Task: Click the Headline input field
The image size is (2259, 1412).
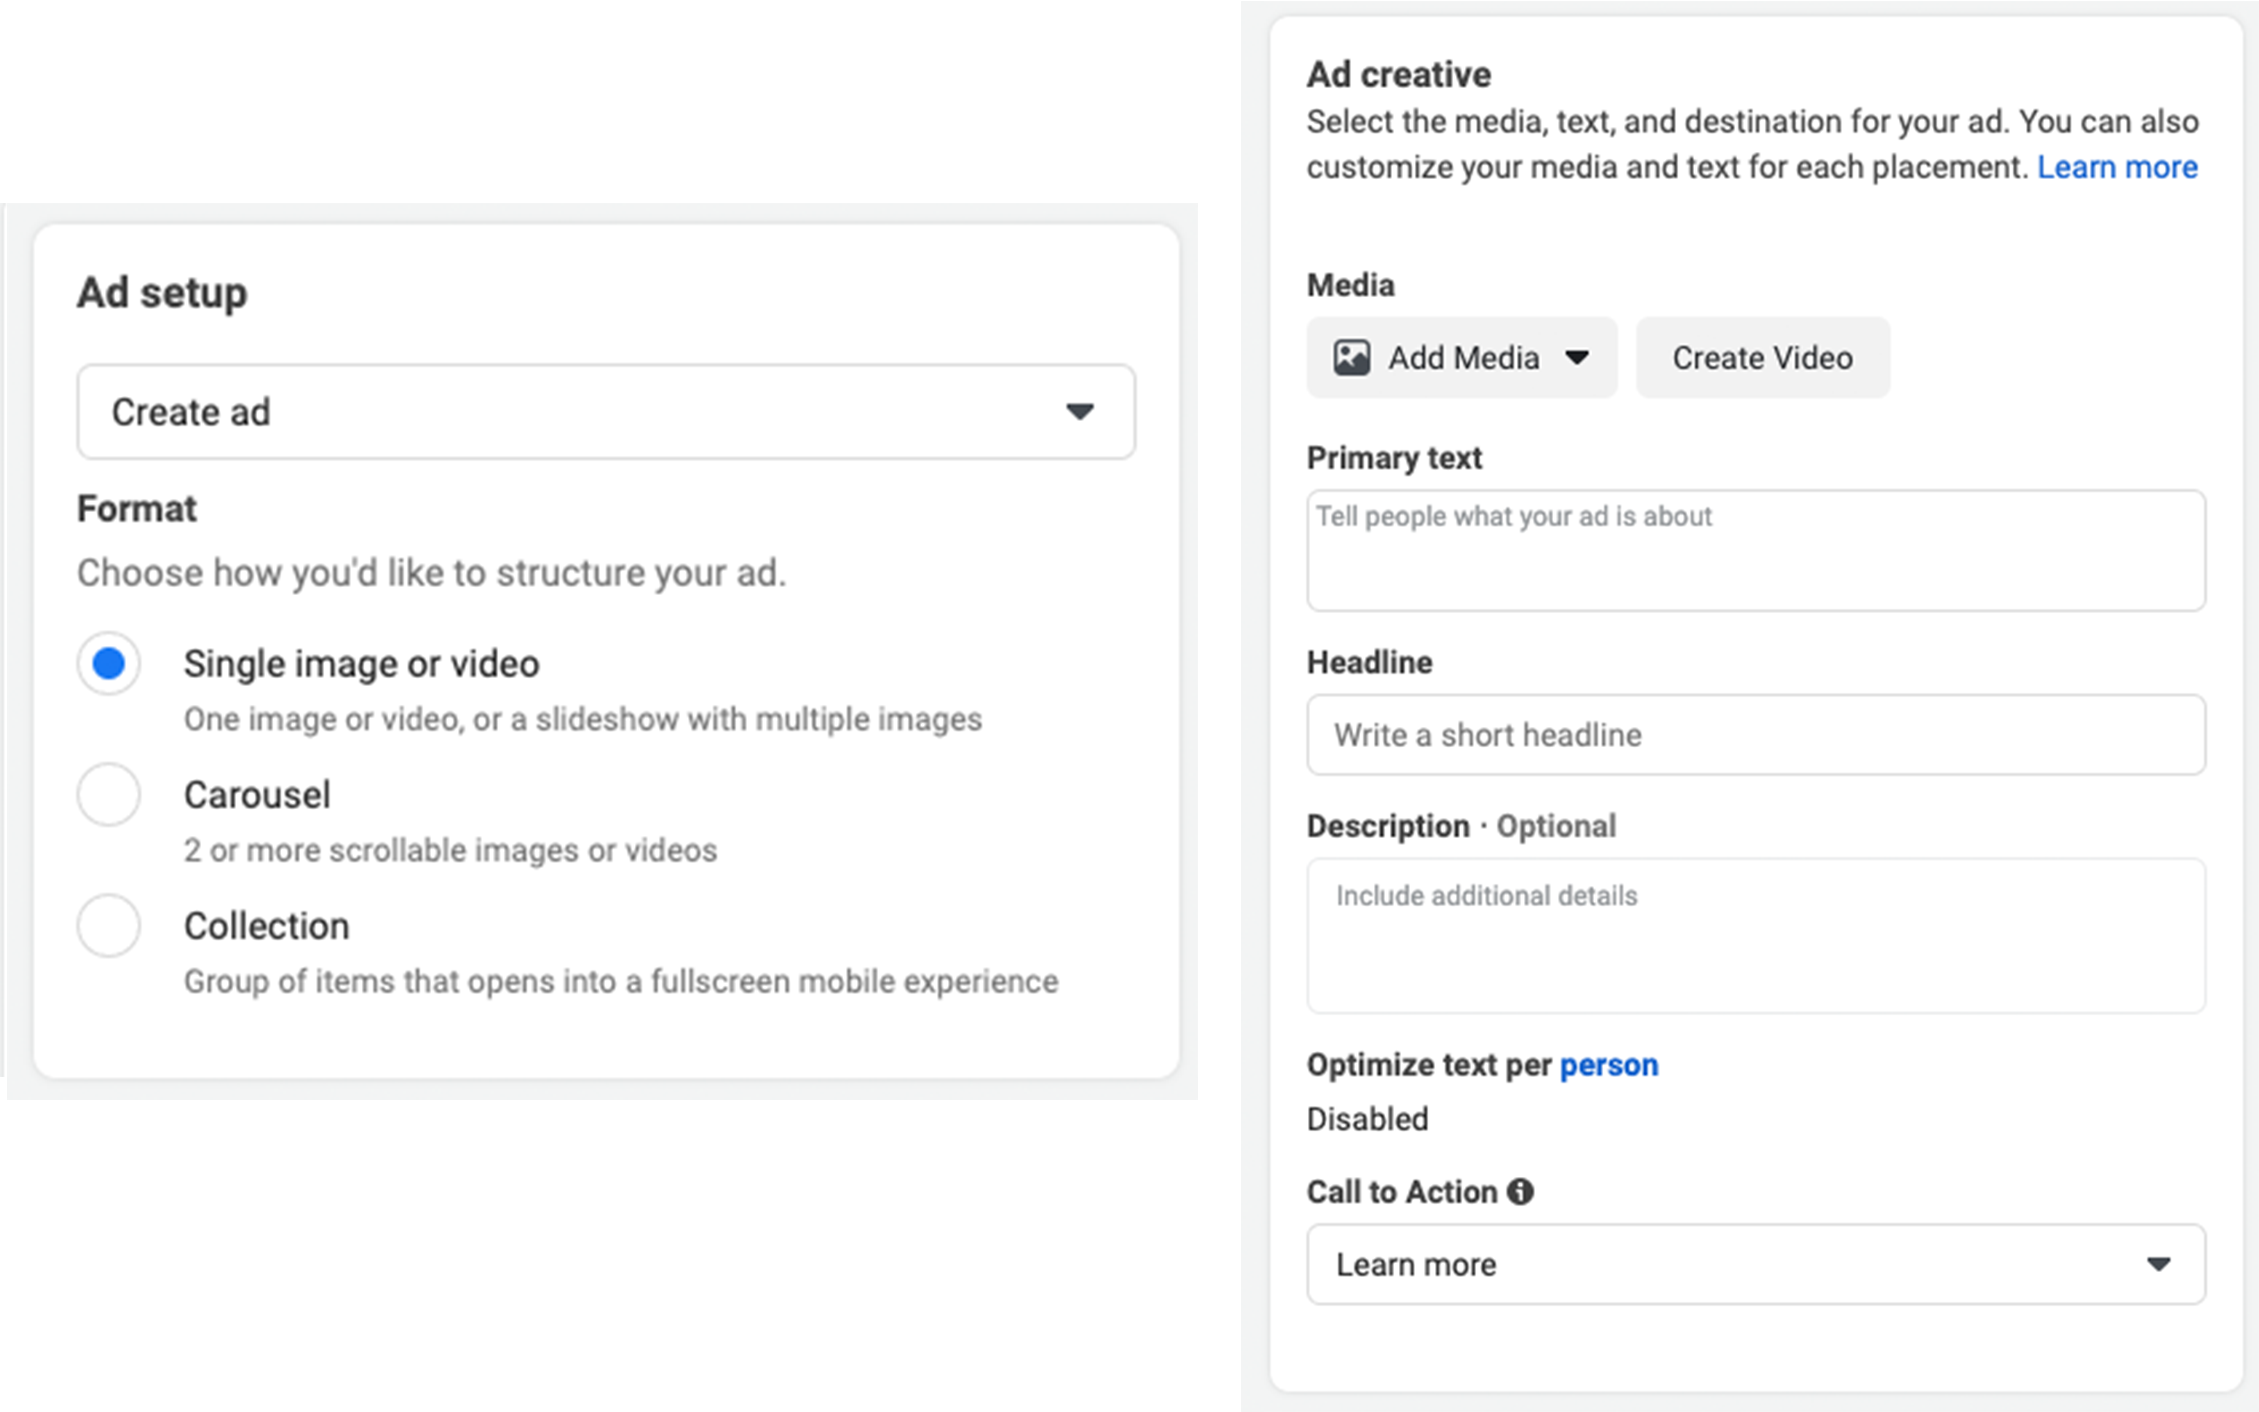Action: pyautogui.click(x=1755, y=735)
